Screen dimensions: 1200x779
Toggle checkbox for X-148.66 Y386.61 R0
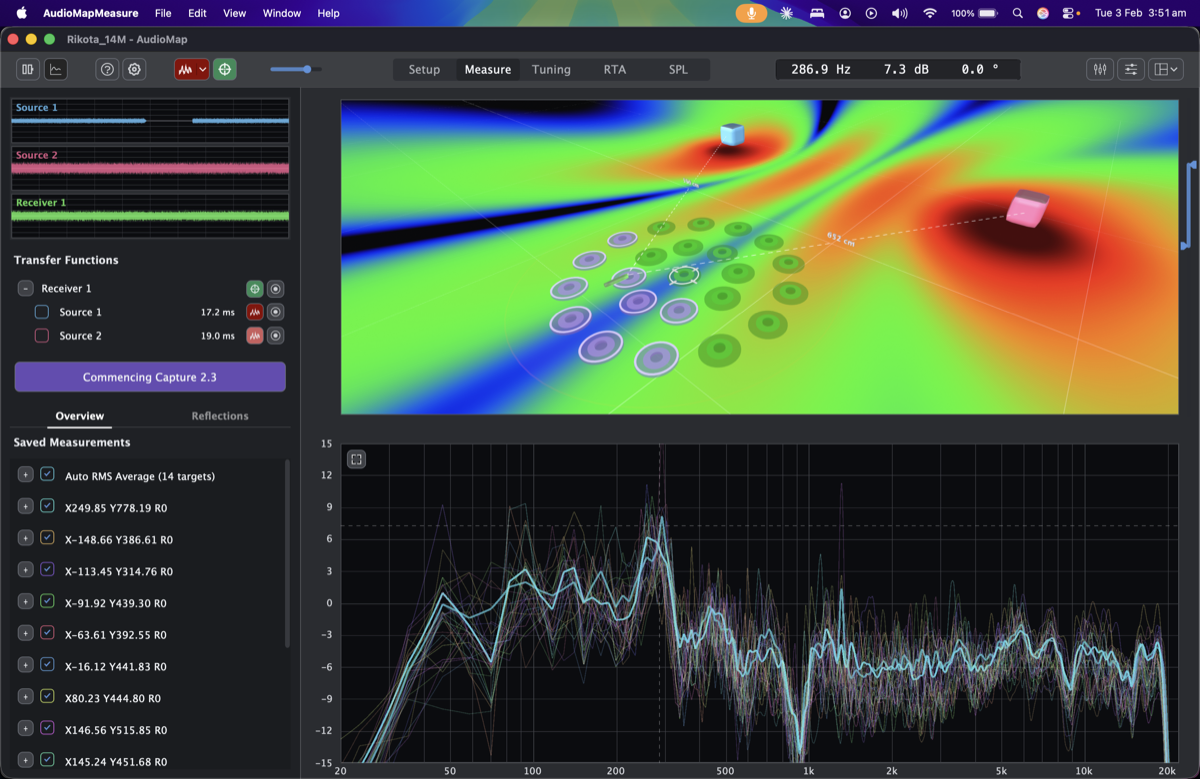[47, 538]
